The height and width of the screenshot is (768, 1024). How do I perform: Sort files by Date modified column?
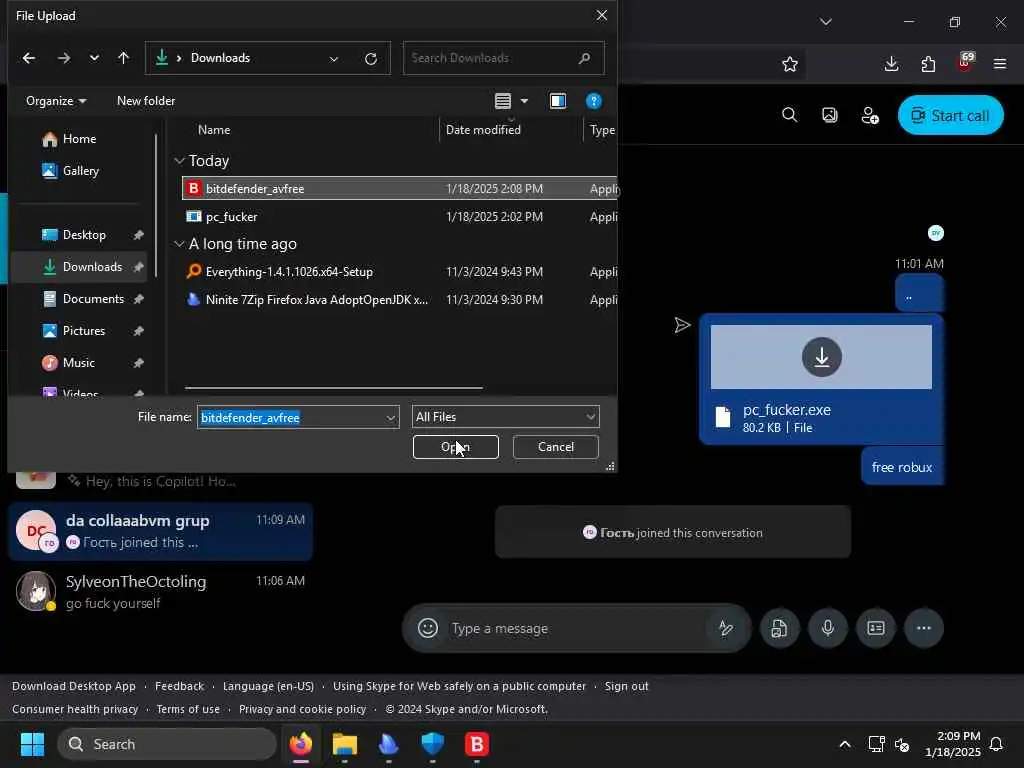(483, 129)
